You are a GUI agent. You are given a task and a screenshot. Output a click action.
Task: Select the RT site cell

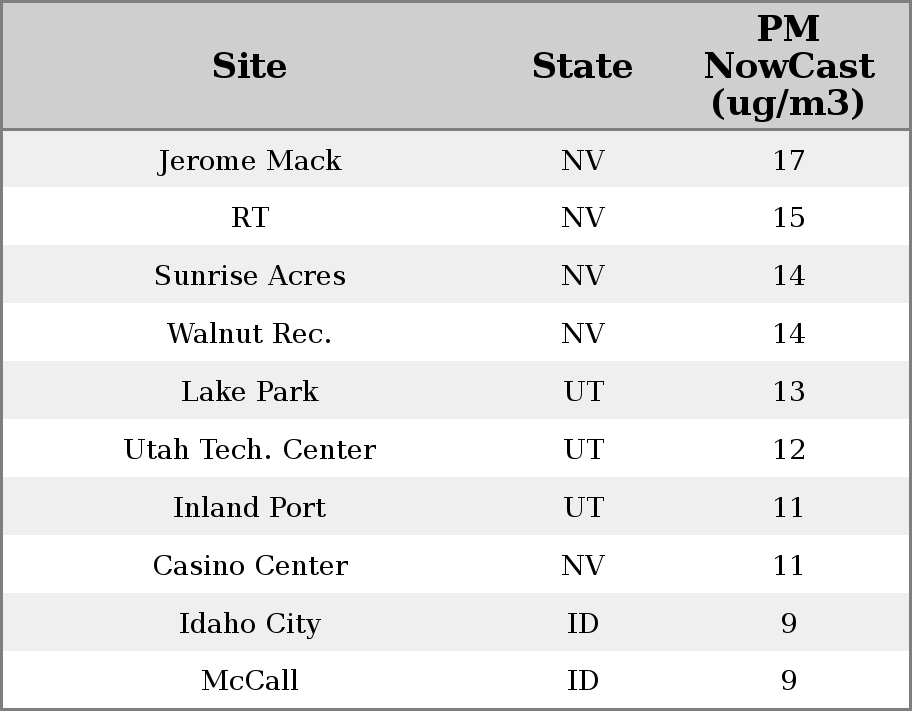[x=249, y=218]
